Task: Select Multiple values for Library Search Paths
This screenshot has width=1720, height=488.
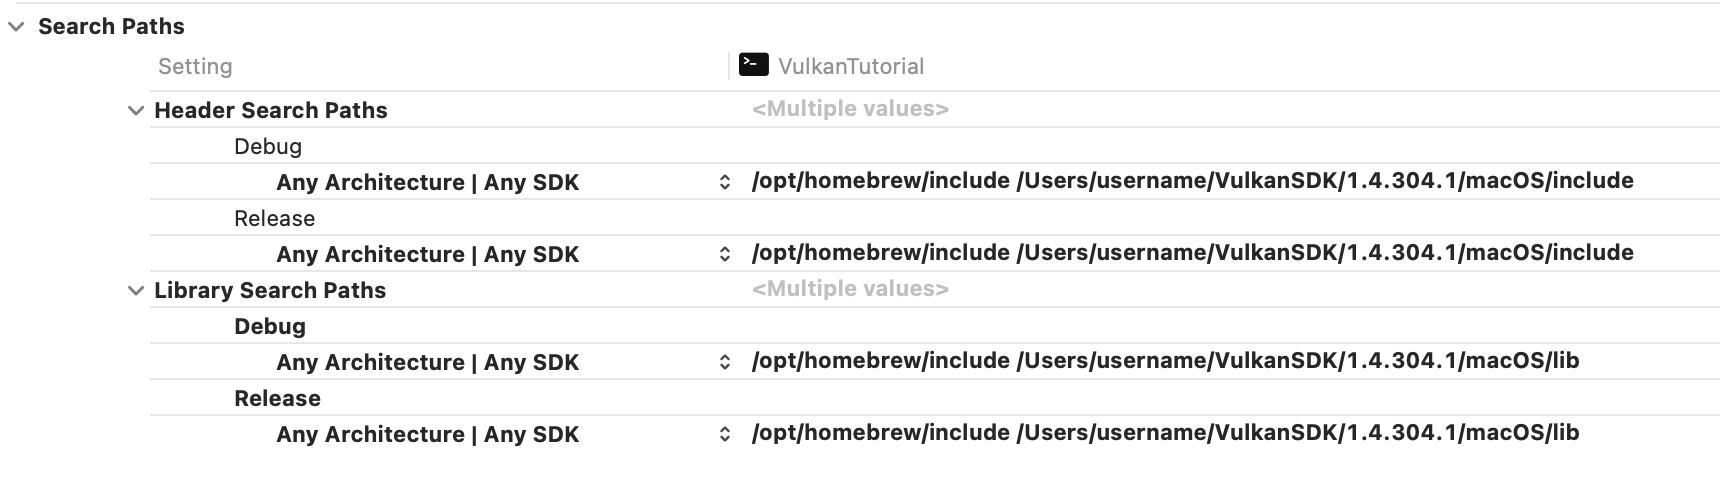Action: 850,289
